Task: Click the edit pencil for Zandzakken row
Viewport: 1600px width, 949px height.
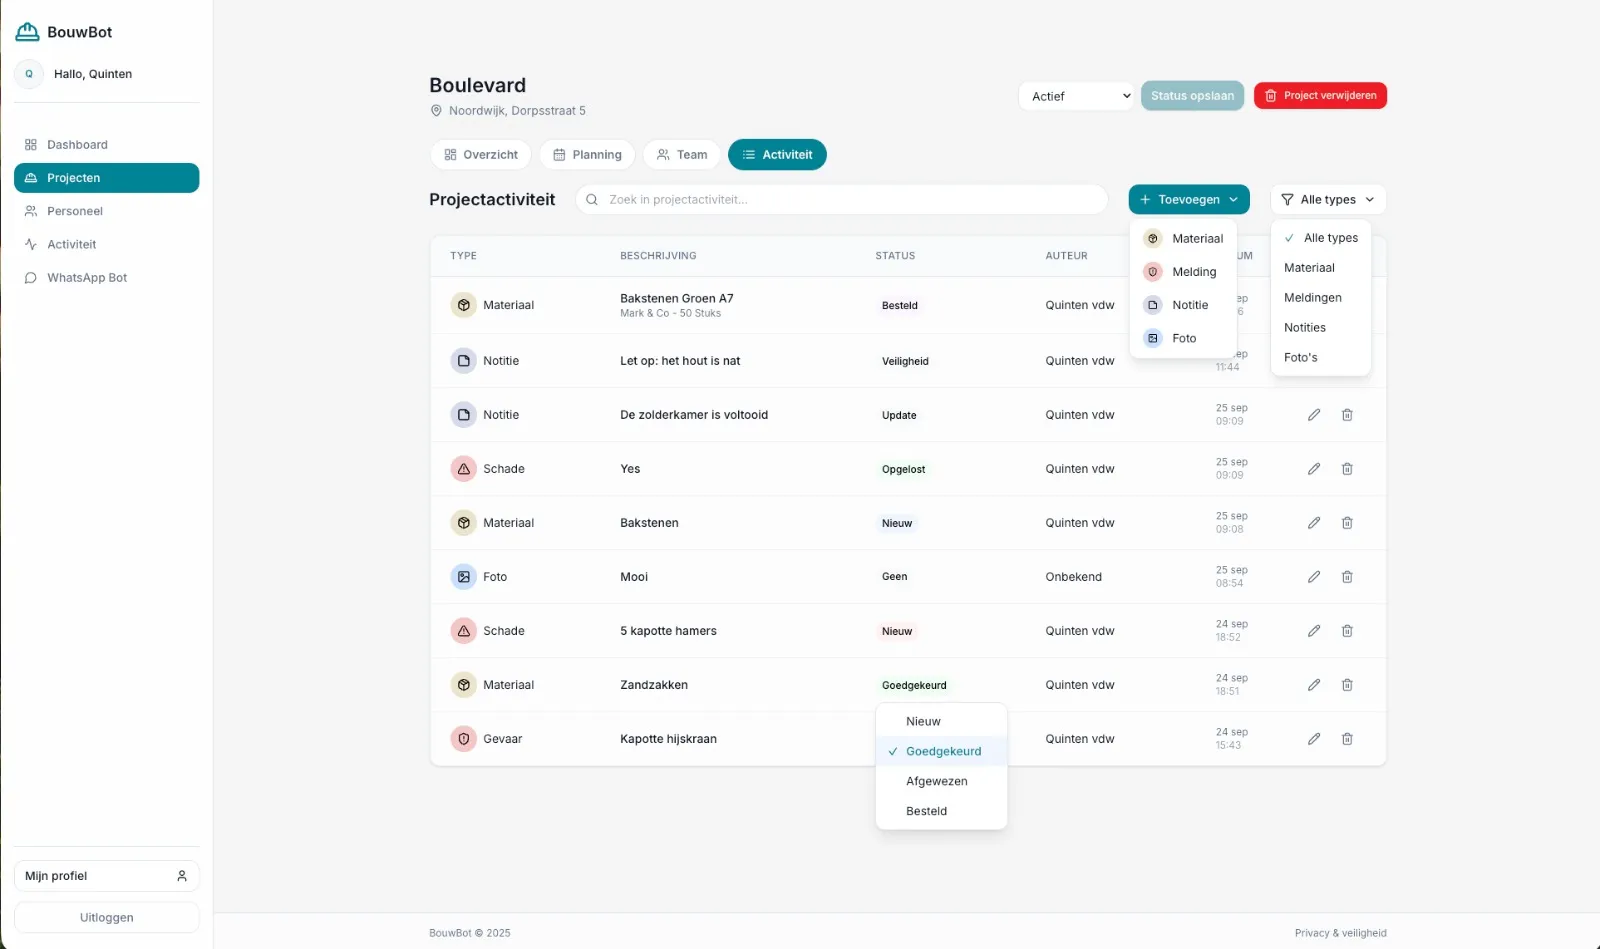Action: click(x=1314, y=685)
